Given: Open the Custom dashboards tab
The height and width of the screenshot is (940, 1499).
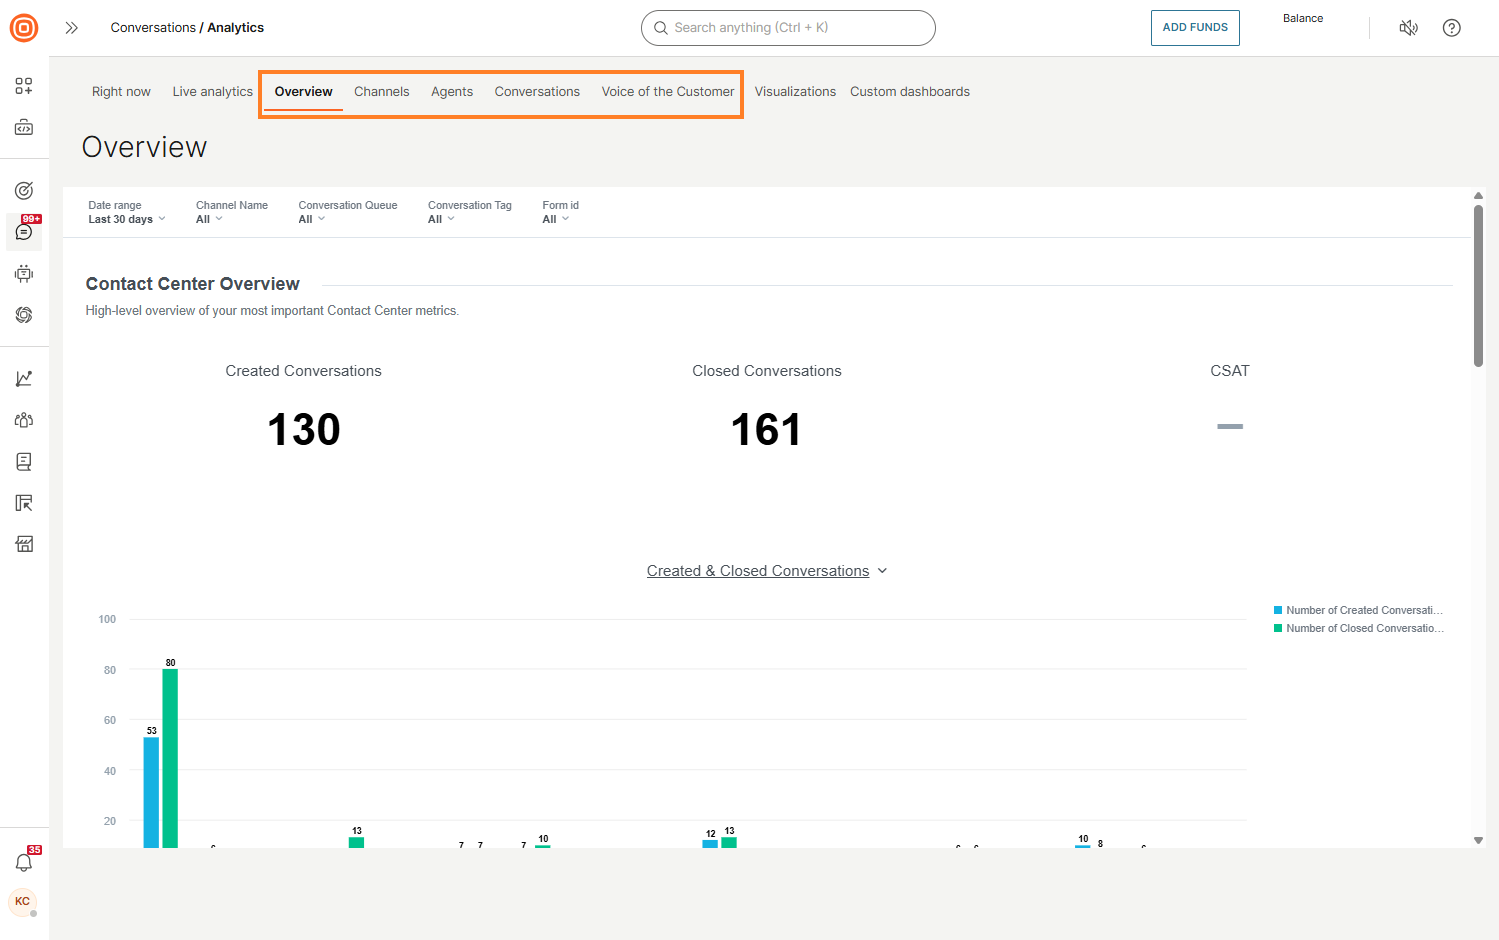Looking at the screenshot, I should [x=909, y=91].
